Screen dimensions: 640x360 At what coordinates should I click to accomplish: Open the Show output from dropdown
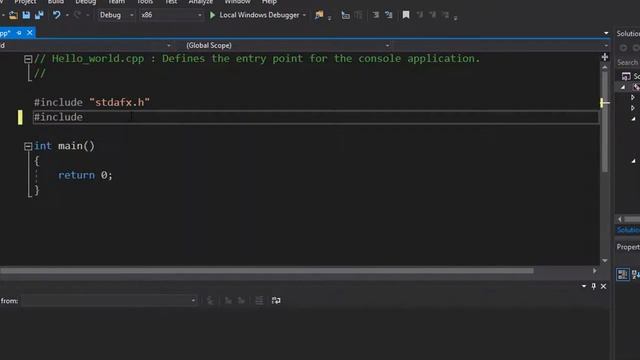click(x=109, y=301)
